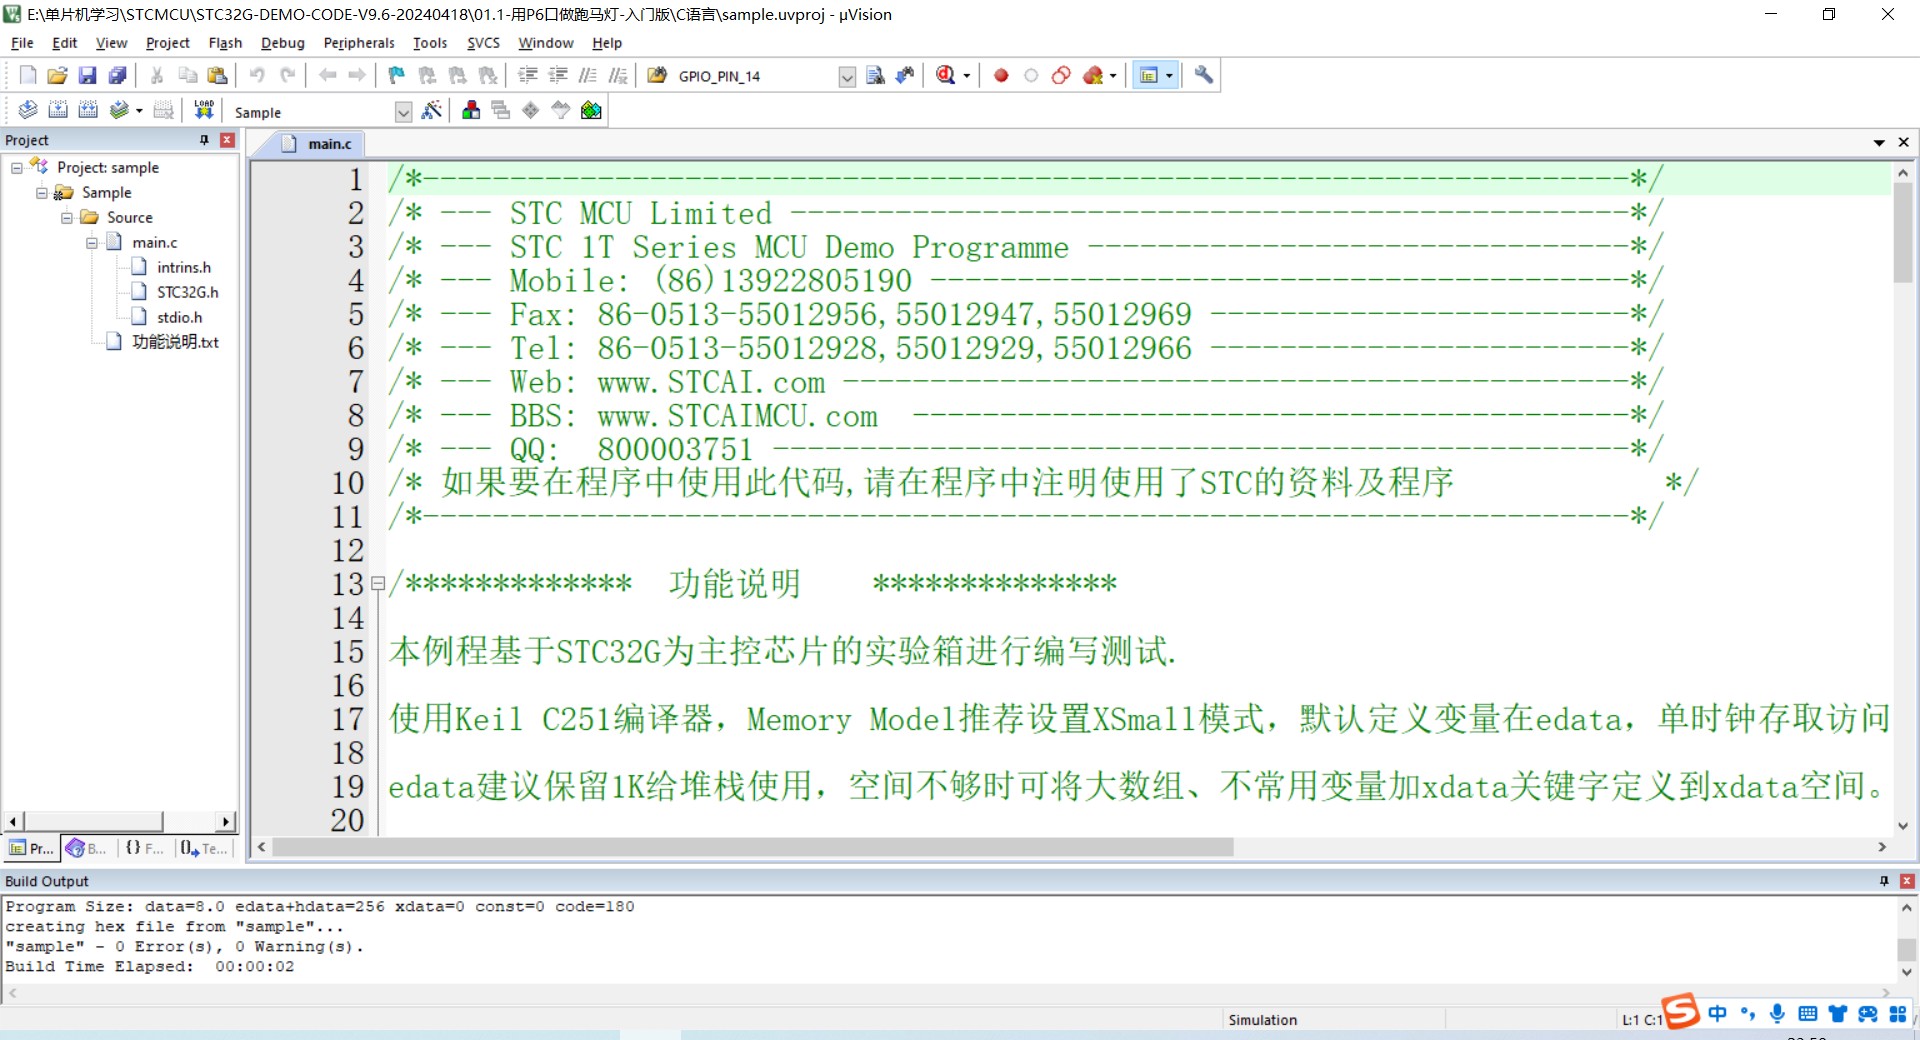Rebuild all target files icon
The image size is (1920, 1040).
coord(88,110)
